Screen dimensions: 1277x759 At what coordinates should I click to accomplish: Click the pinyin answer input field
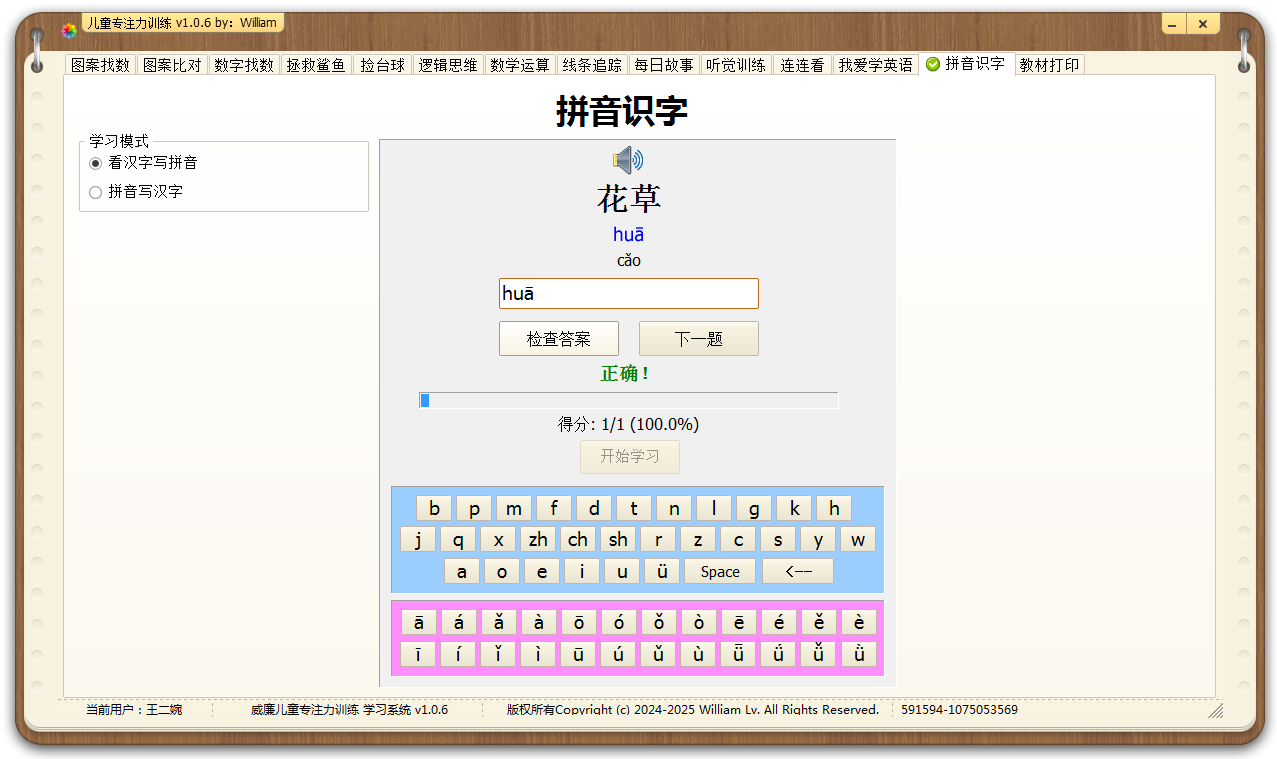coord(629,293)
